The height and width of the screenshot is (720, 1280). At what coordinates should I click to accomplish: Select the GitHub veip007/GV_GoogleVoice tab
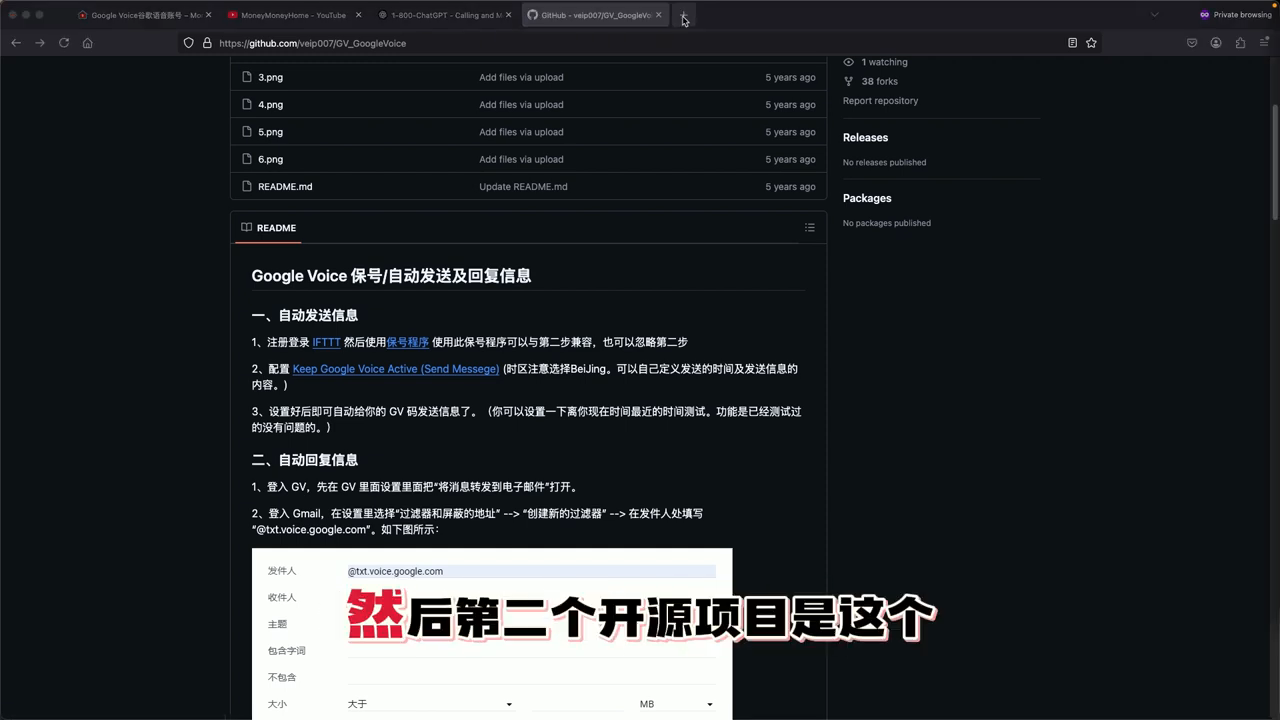pyautogui.click(x=595, y=15)
